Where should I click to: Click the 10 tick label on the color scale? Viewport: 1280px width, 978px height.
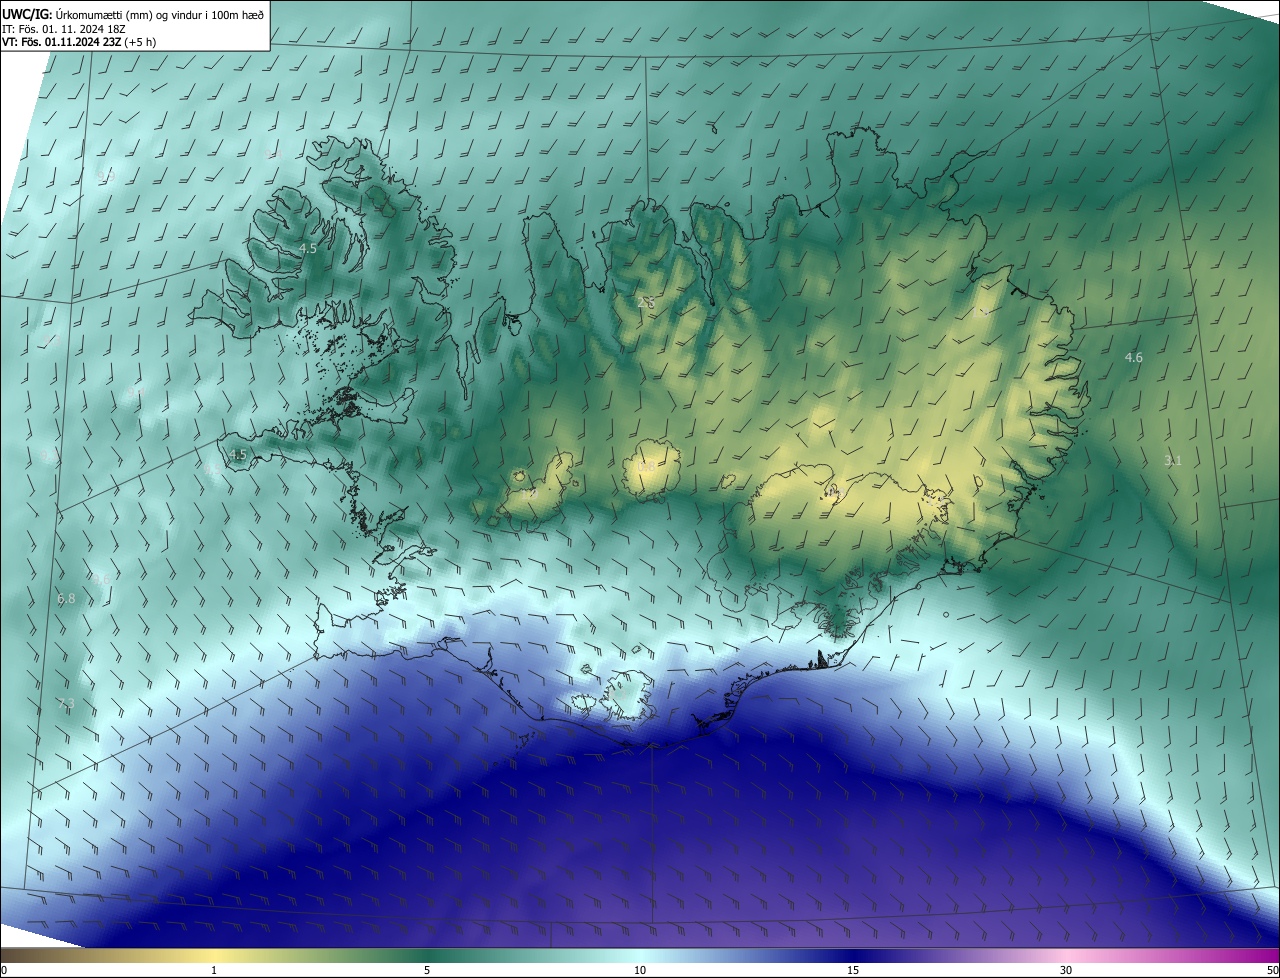[x=640, y=970]
